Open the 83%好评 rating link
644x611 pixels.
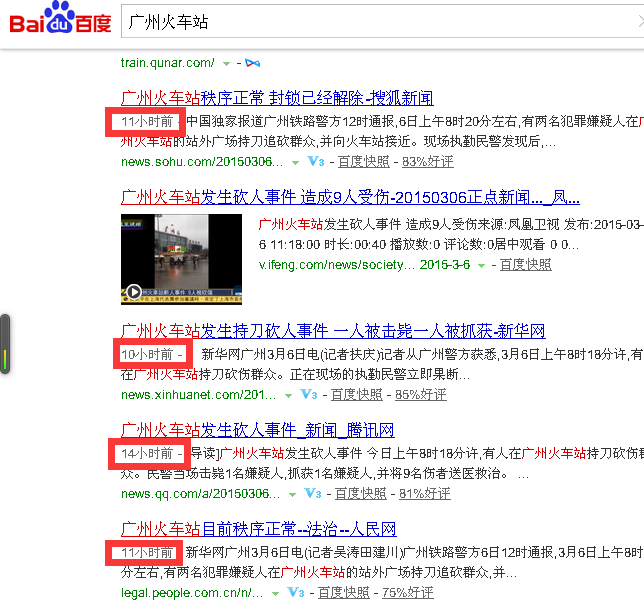point(428,162)
